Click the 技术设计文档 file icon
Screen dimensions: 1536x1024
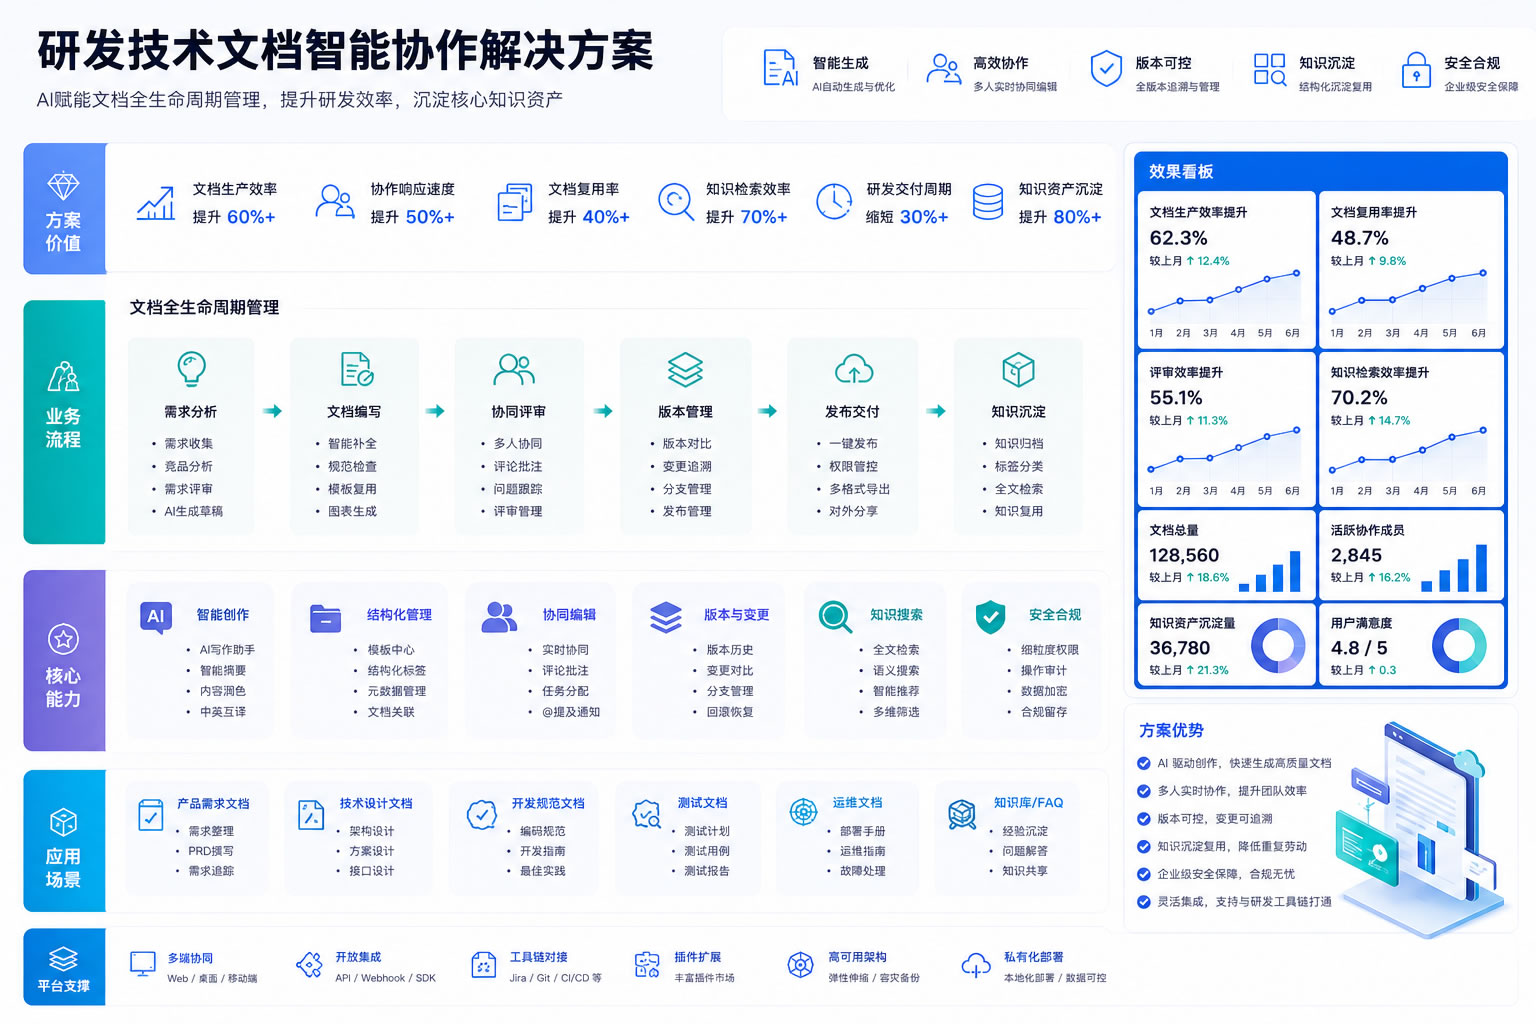click(311, 815)
